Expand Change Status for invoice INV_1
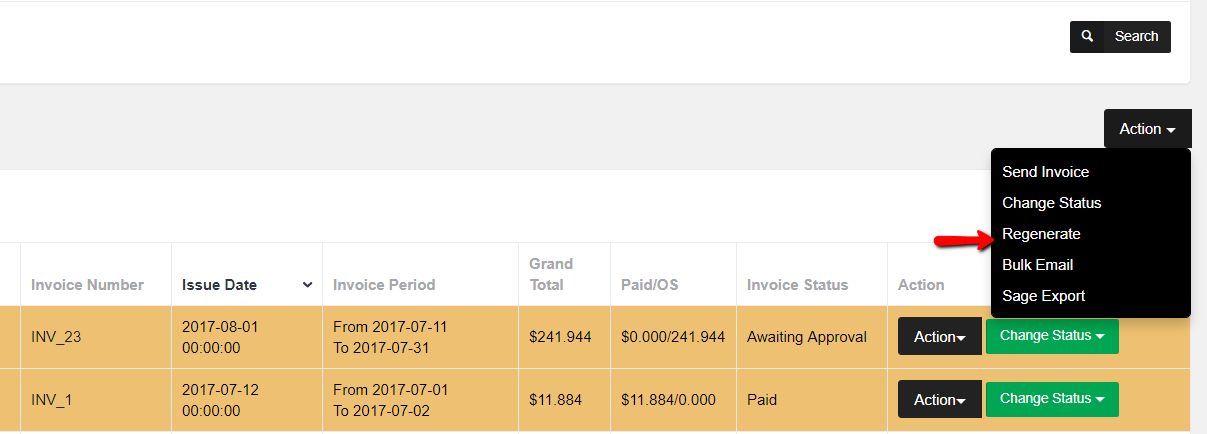This screenshot has height=434, width=1207. click(1051, 399)
